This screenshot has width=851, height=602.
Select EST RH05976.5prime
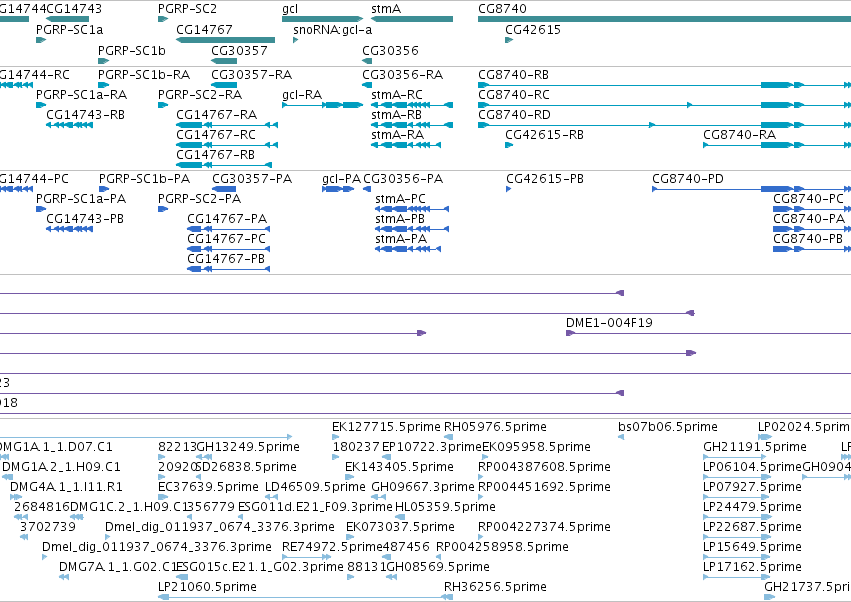(448, 437)
